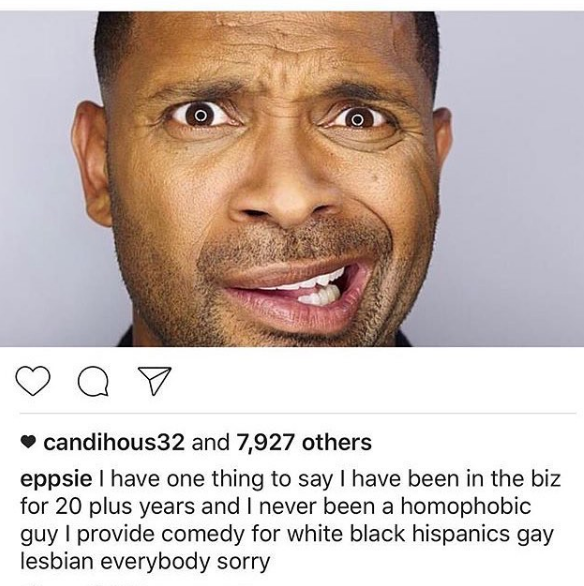The width and height of the screenshot is (584, 586).
Task: Tap the small filled heart beside candihous32
Action: 28,443
